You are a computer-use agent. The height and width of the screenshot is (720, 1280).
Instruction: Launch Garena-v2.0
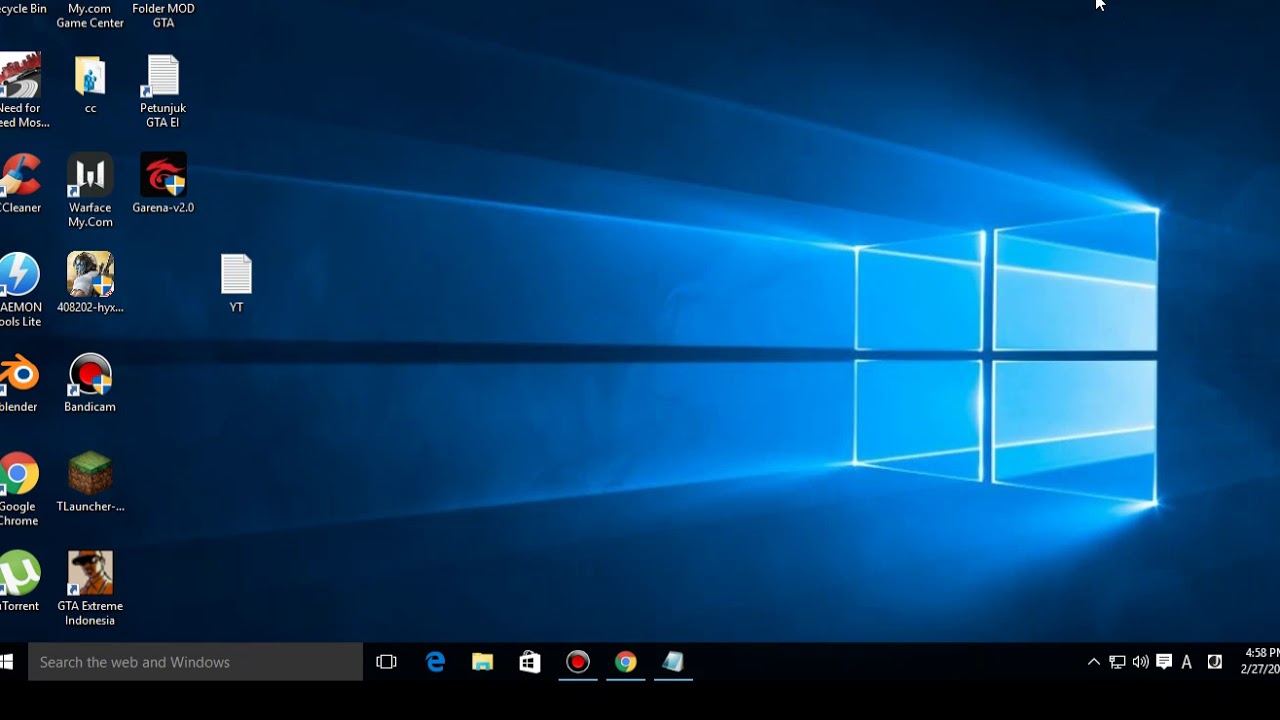tap(163, 175)
